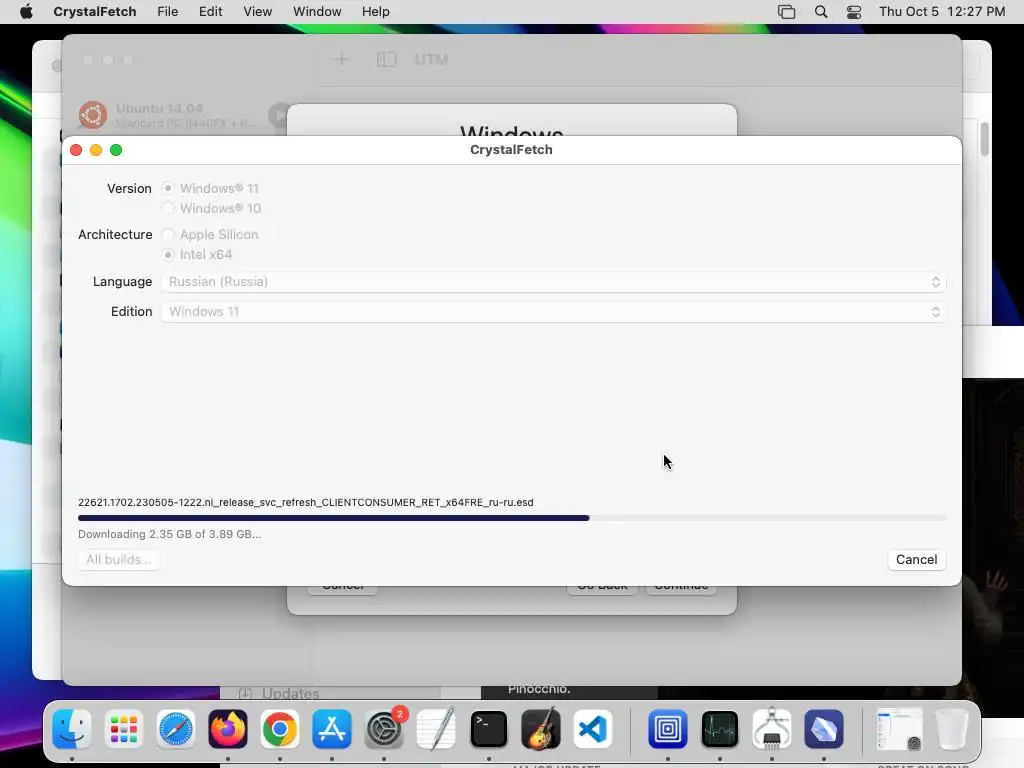Click the date and time clock
Image resolution: width=1024 pixels, height=768 pixels.
point(942,12)
